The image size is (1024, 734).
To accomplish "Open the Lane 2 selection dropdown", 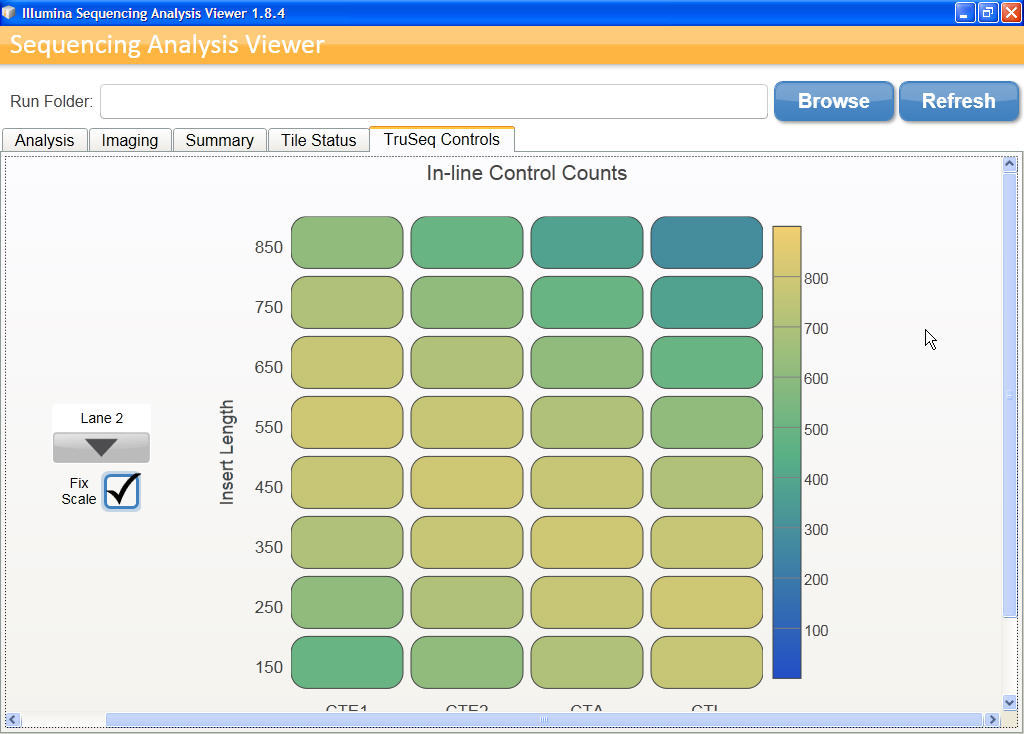I will pos(101,447).
